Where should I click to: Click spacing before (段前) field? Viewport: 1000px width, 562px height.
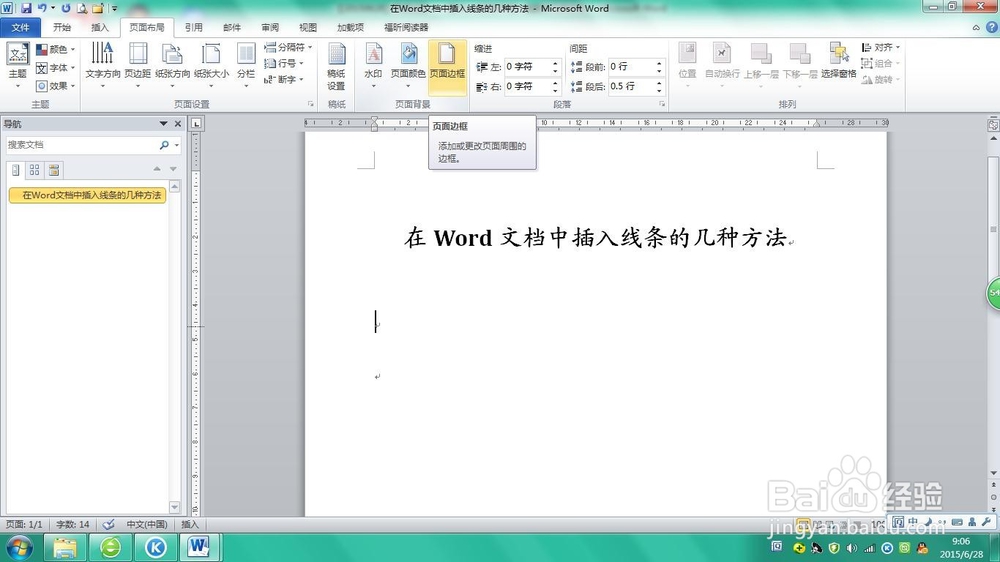[x=630, y=66]
